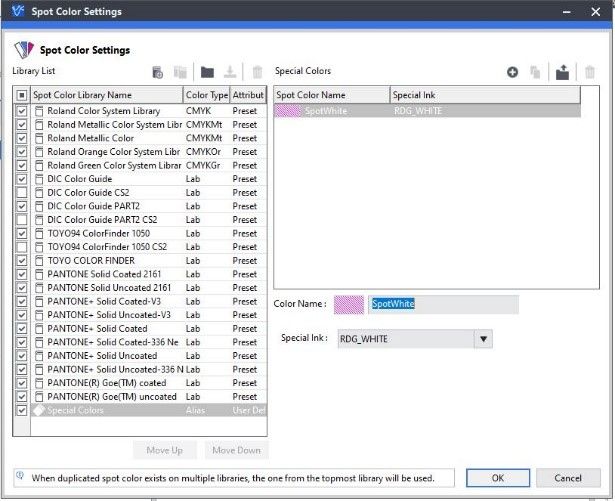615x501 pixels.
Task: Select the PANTONE+ Solid Uncoated-336 row
Action: (x=149, y=370)
